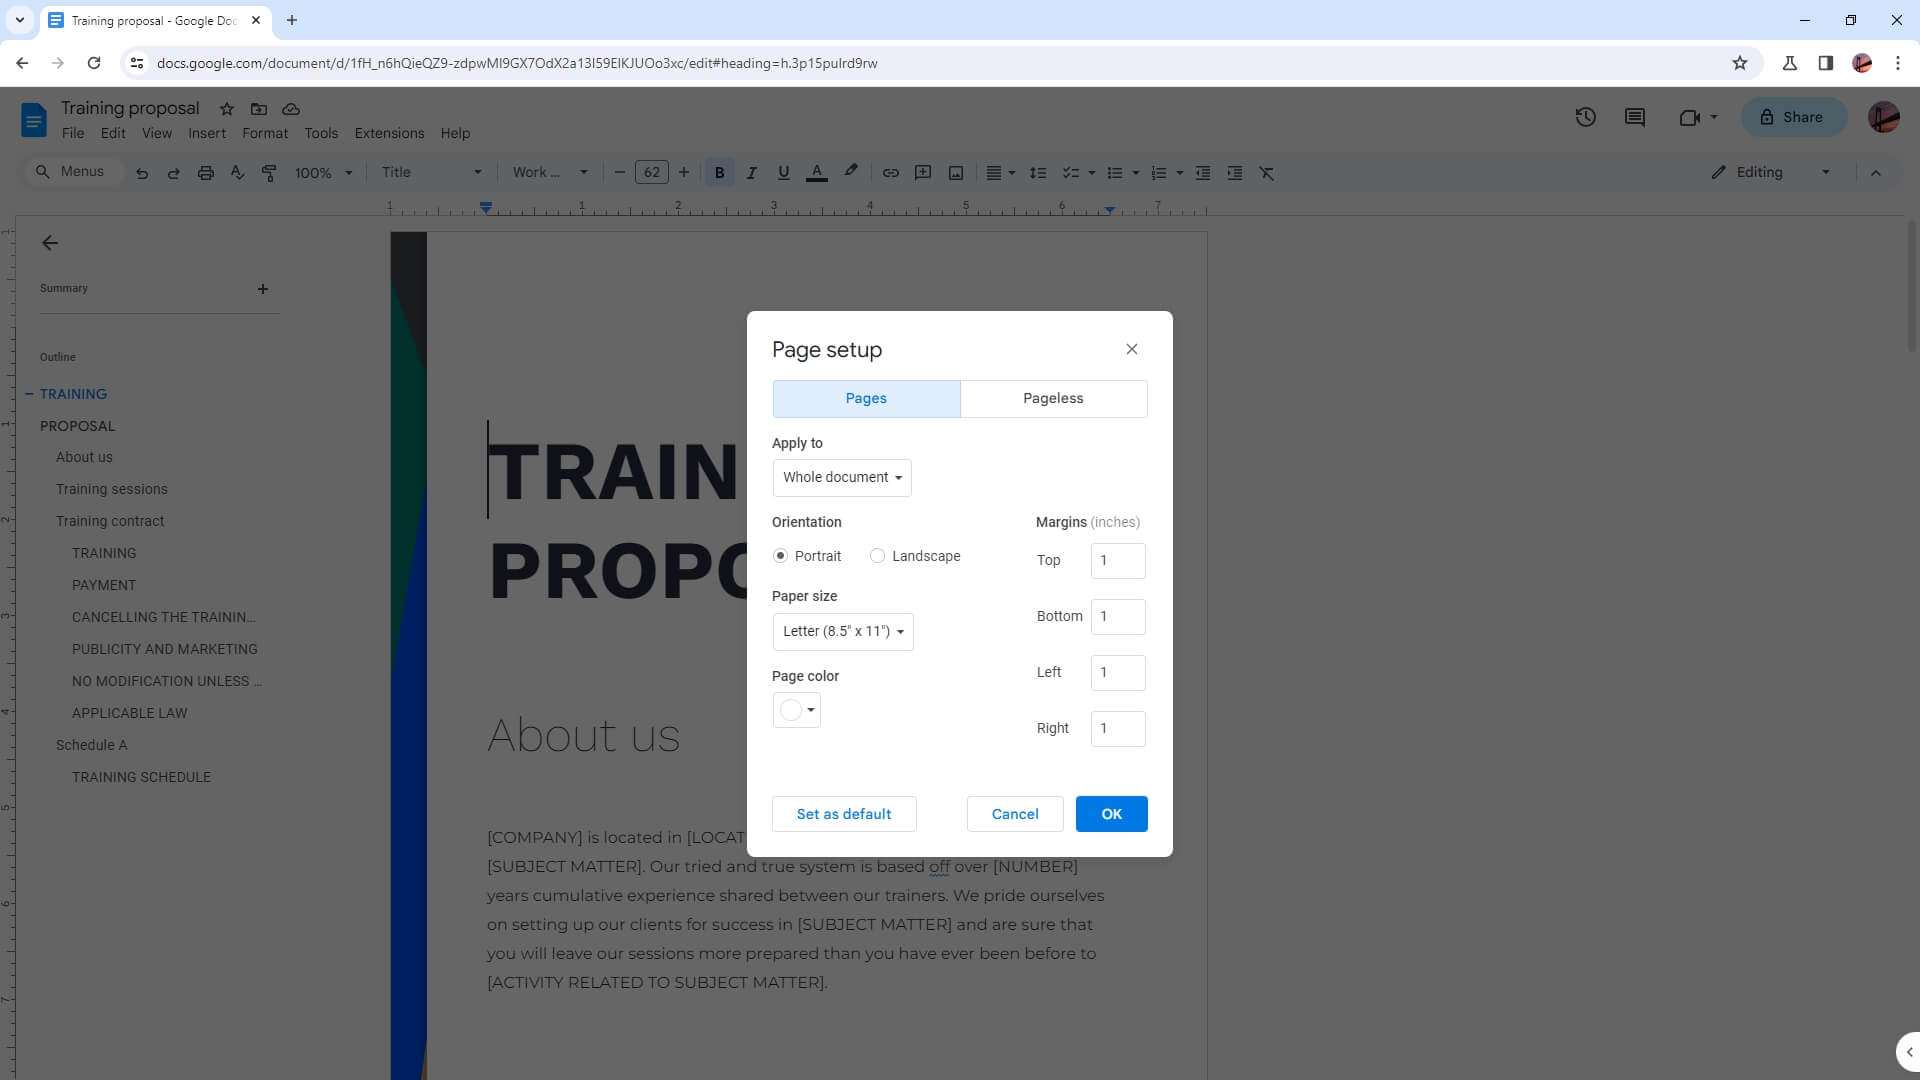Open the Google Docs home icon

click(x=33, y=120)
